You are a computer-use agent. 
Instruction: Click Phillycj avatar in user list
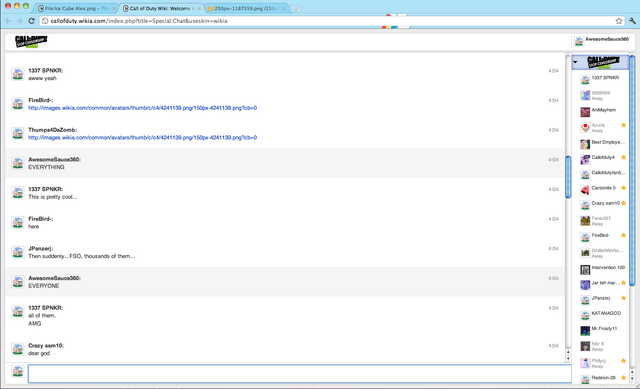click(x=585, y=362)
